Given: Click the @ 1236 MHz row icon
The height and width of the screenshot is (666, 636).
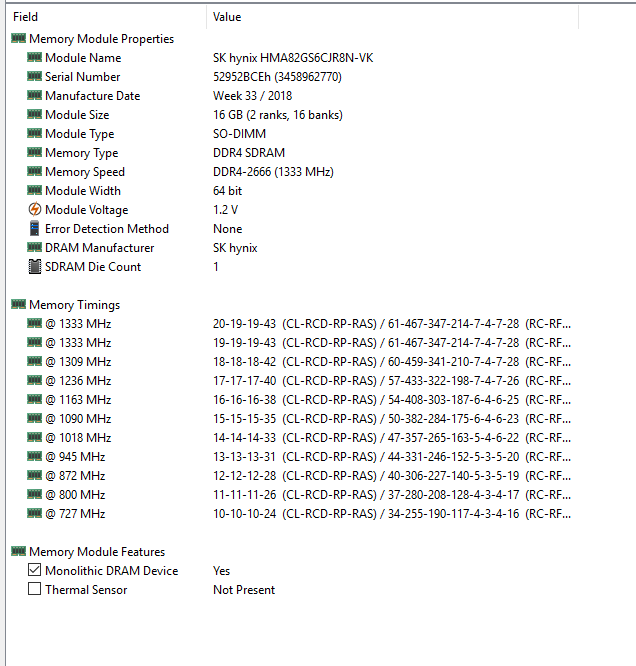Looking at the screenshot, I should coord(34,380).
